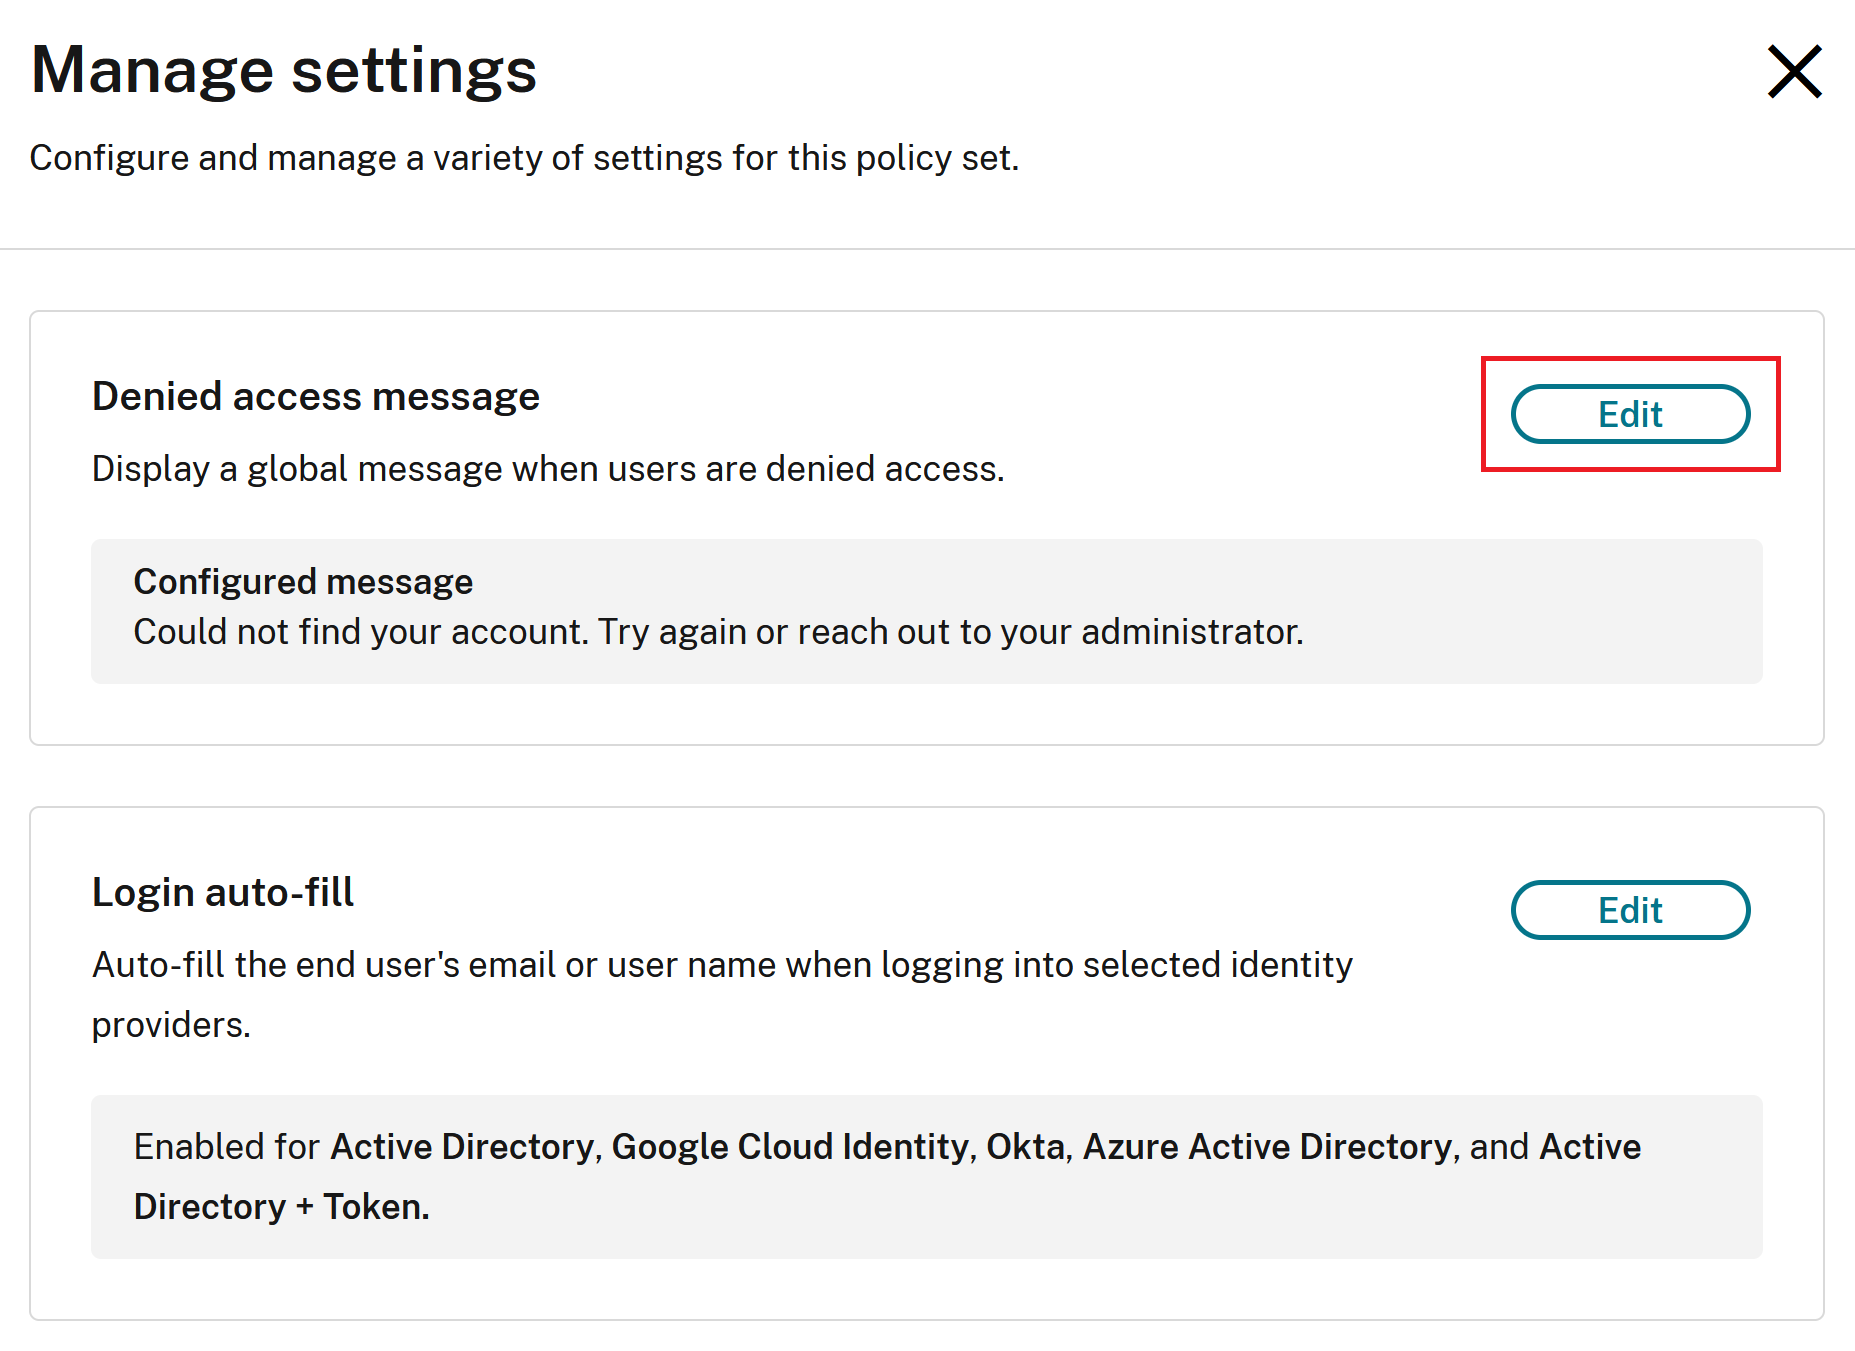The height and width of the screenshot is (1351, 1855).
Task: Click the 'Display a global message' description
Action: (x=548, y=469)
